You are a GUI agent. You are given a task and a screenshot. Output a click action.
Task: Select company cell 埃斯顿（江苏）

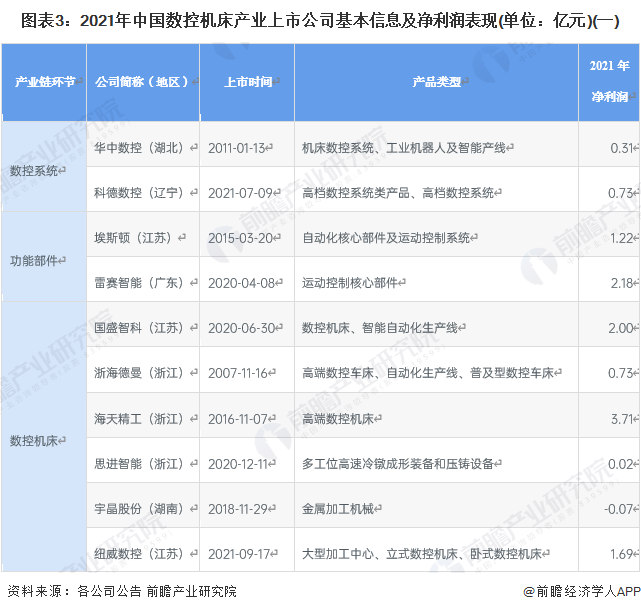[143, 234]
